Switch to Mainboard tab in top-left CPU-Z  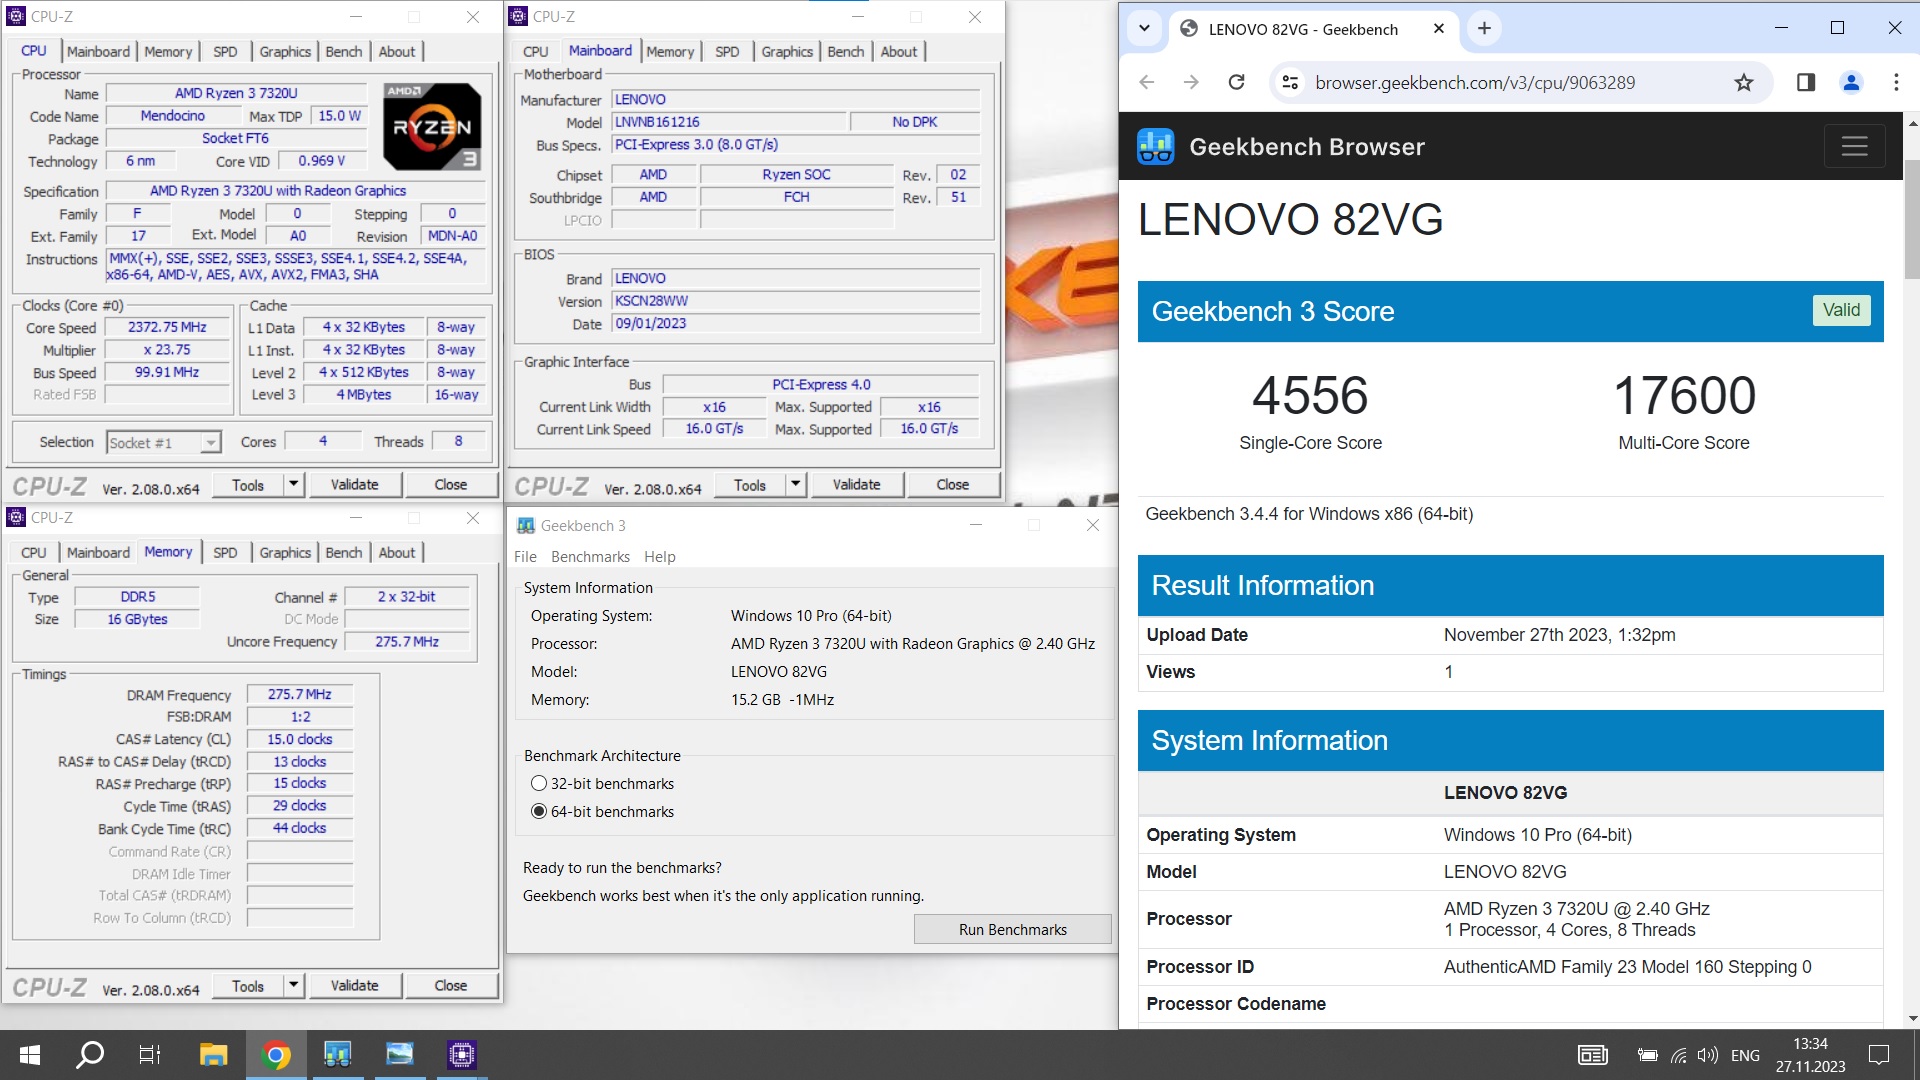98,51
